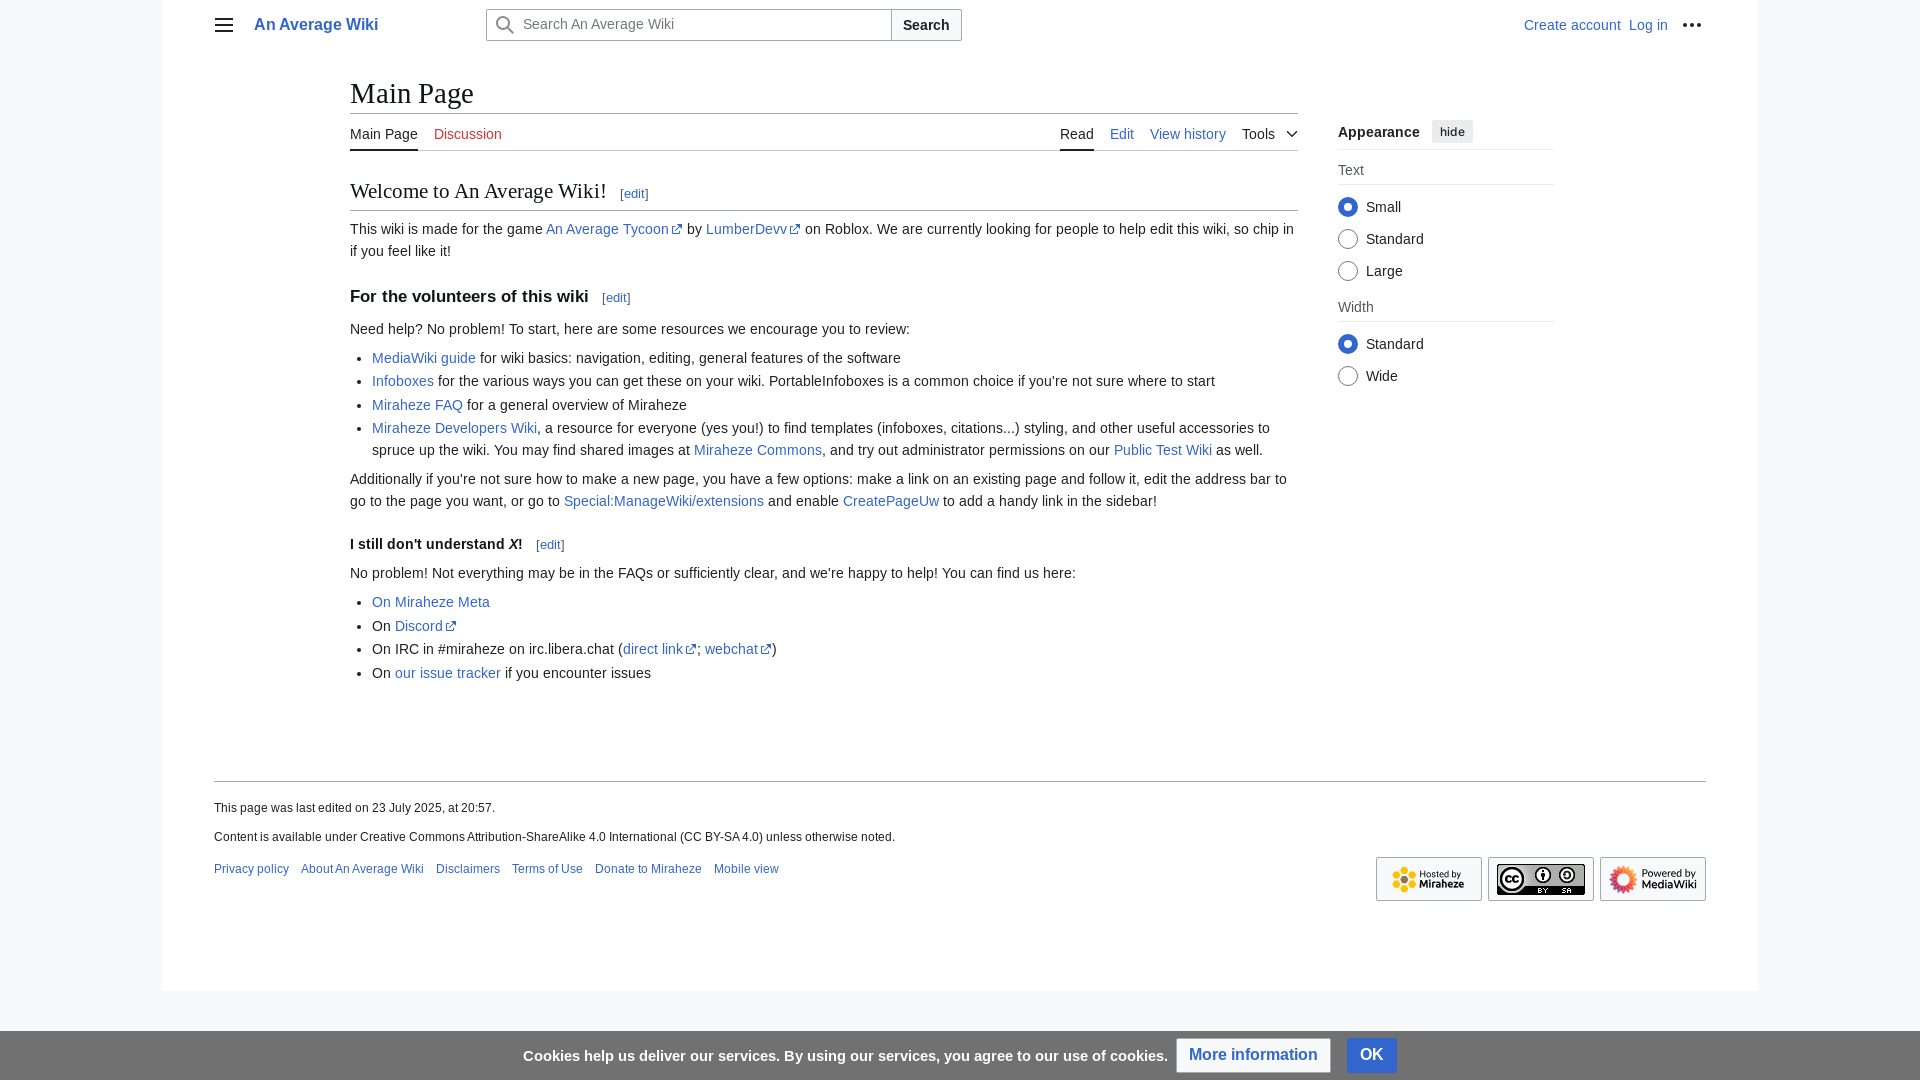
Task: Open the Infoboxes link
Action: click(x=403, y=381)
